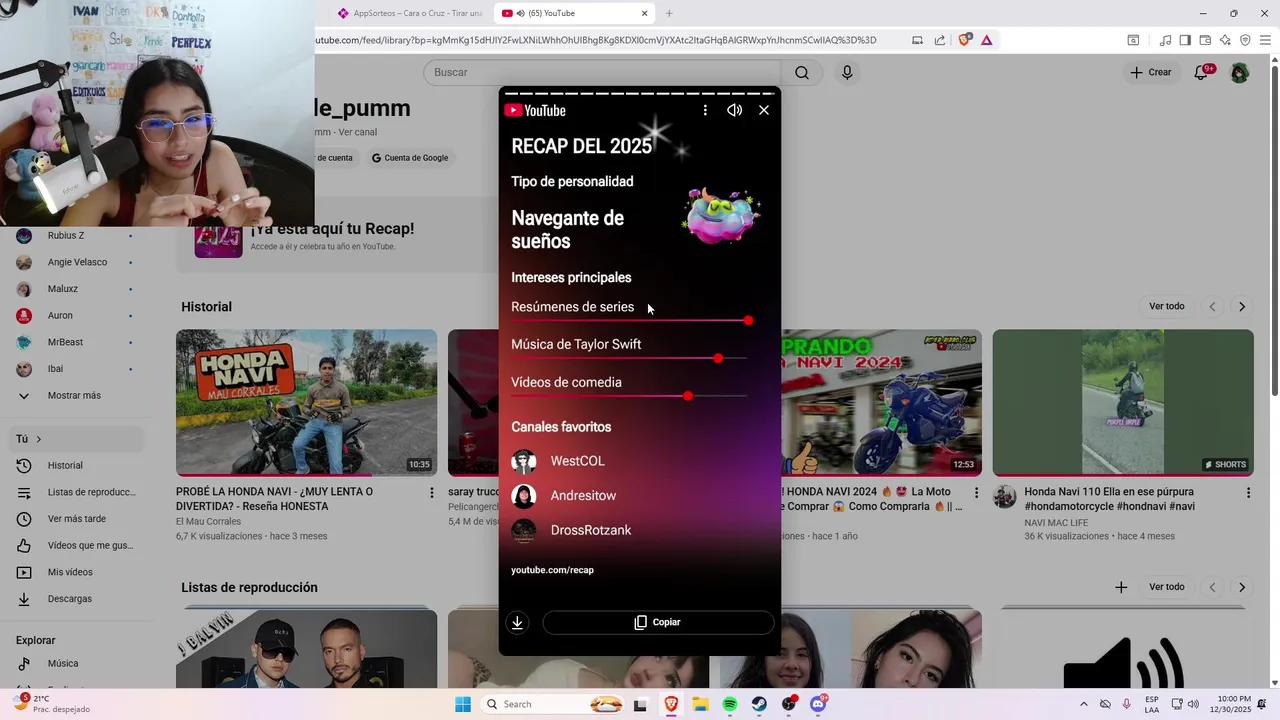Viewport: 1280px width, 720px height.
Task: Click Ver todo next to Historial
Action: (1166, 306)
